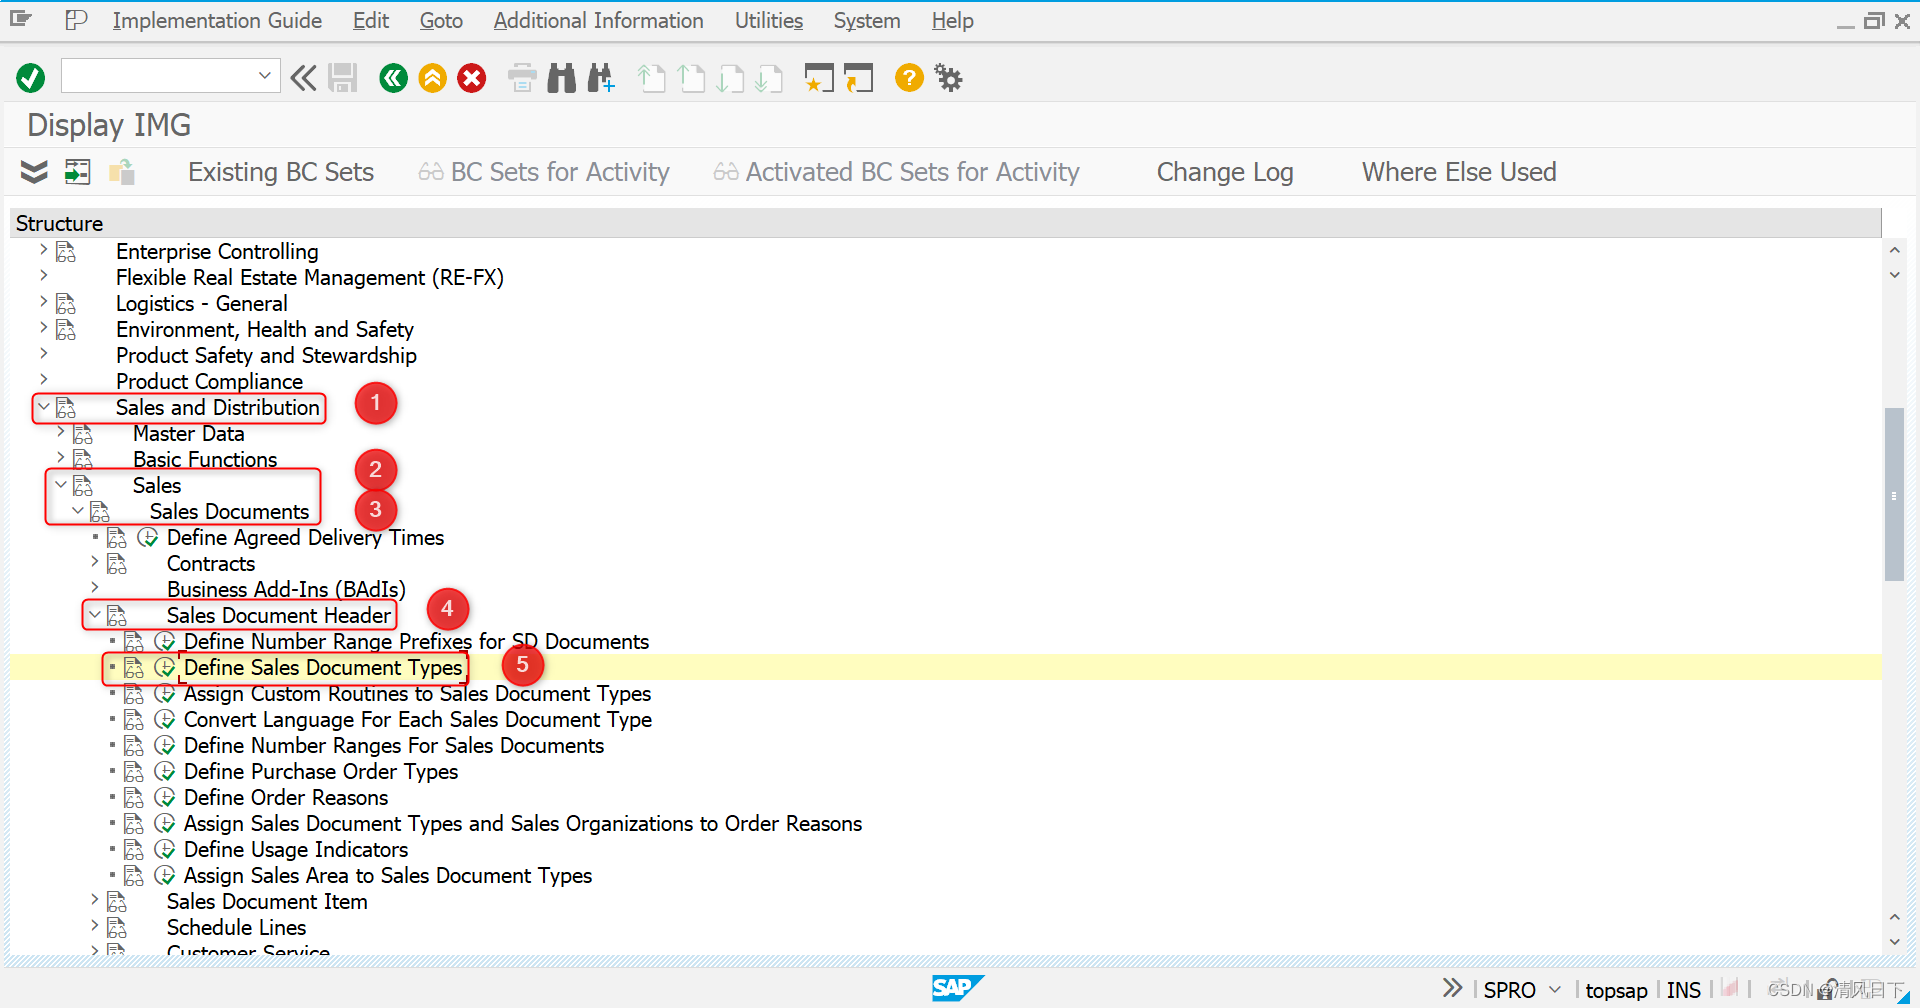Image resolution: width=1920 pixels, height=1008 pixels.
Task: Click the scroll-down arrow at tree bottom
Action: coord(1894,942)
